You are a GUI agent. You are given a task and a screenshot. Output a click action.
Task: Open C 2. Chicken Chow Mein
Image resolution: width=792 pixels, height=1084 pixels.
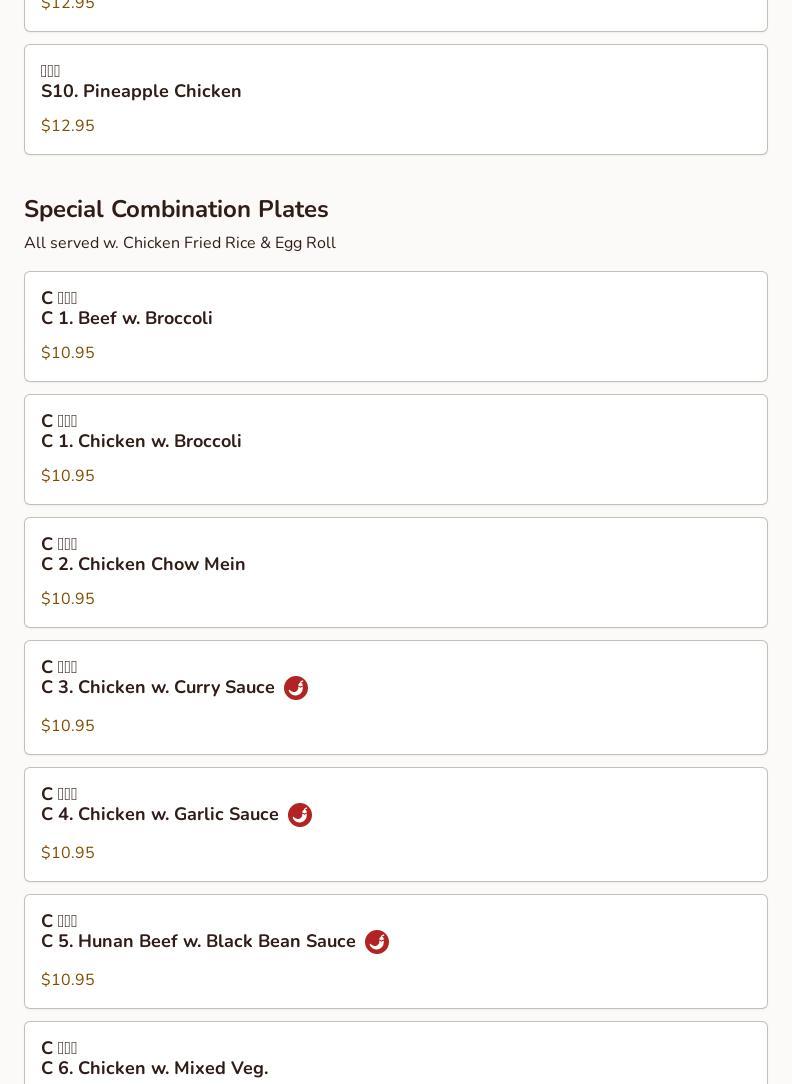click(143, 564)
